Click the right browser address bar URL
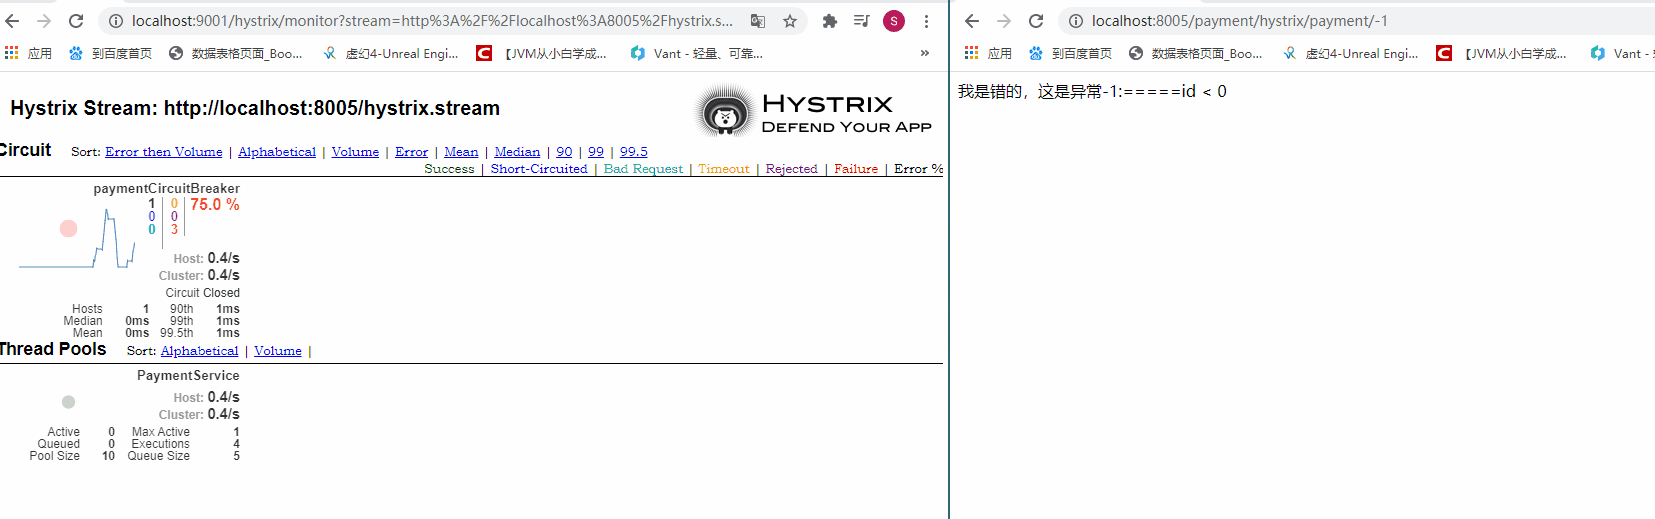 (x=1240, y=21)
